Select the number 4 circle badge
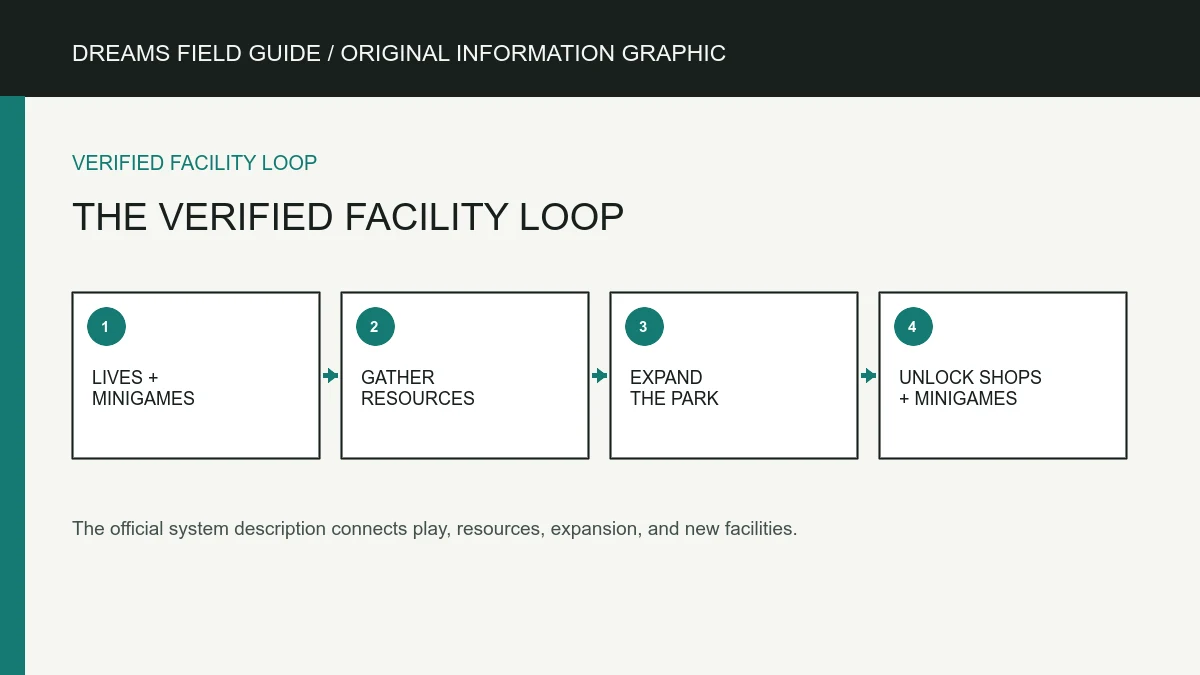Viewport: 1200px width, 675px height. click(x=913, y=327)
